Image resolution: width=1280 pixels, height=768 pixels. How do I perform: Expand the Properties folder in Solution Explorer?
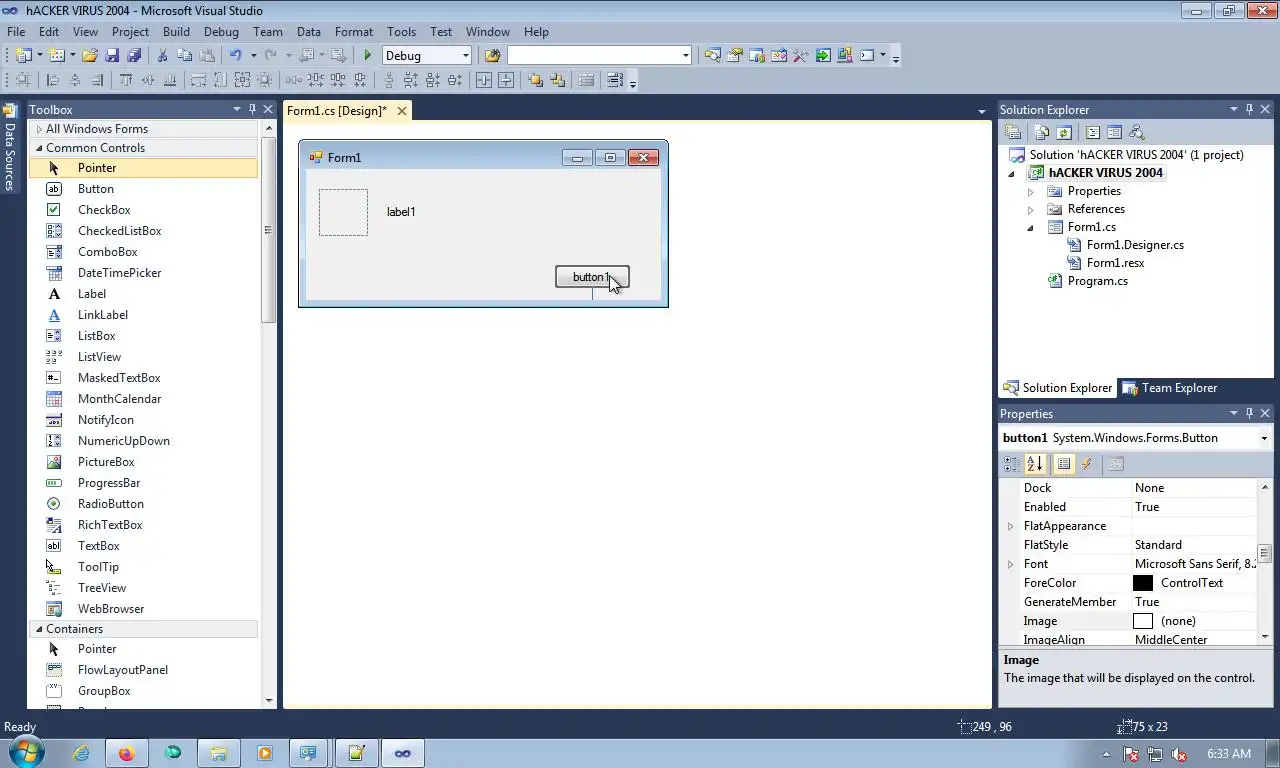coord(1030,191)
